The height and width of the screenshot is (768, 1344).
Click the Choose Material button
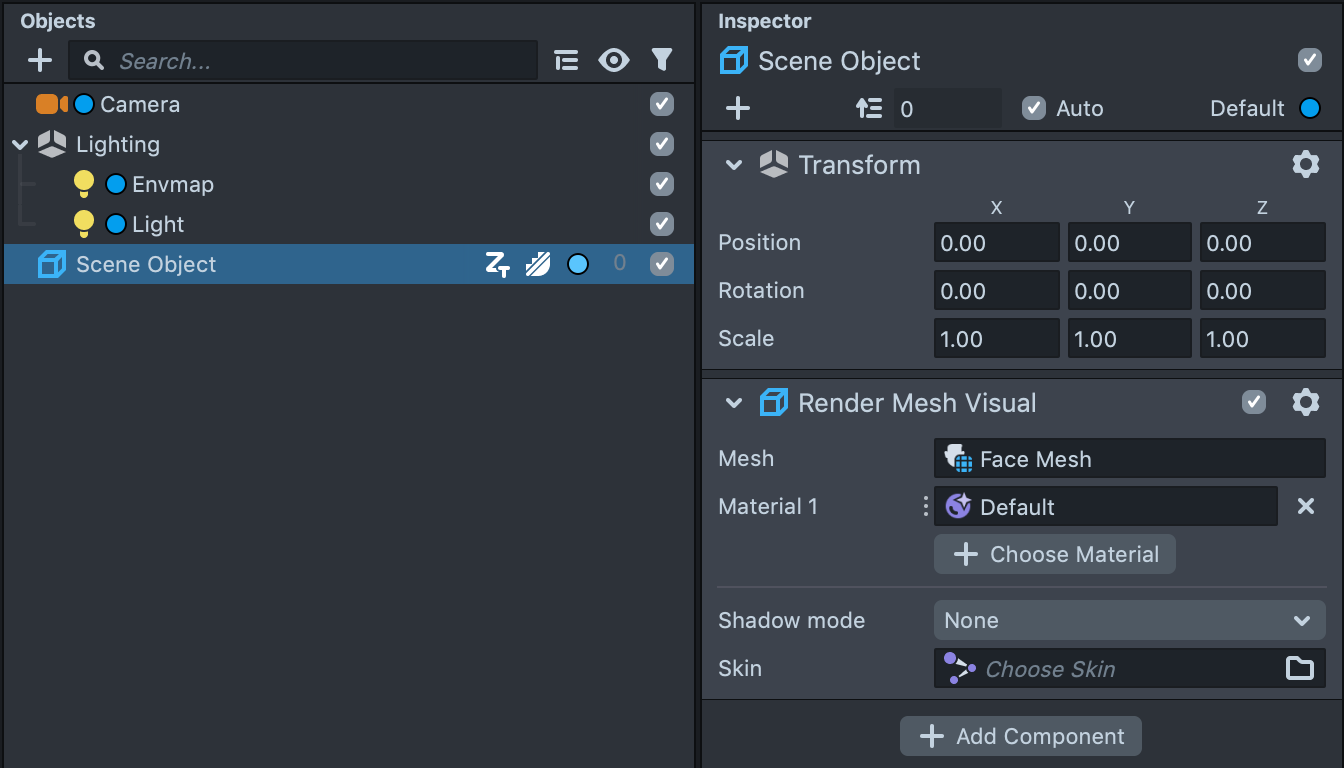1054,555
